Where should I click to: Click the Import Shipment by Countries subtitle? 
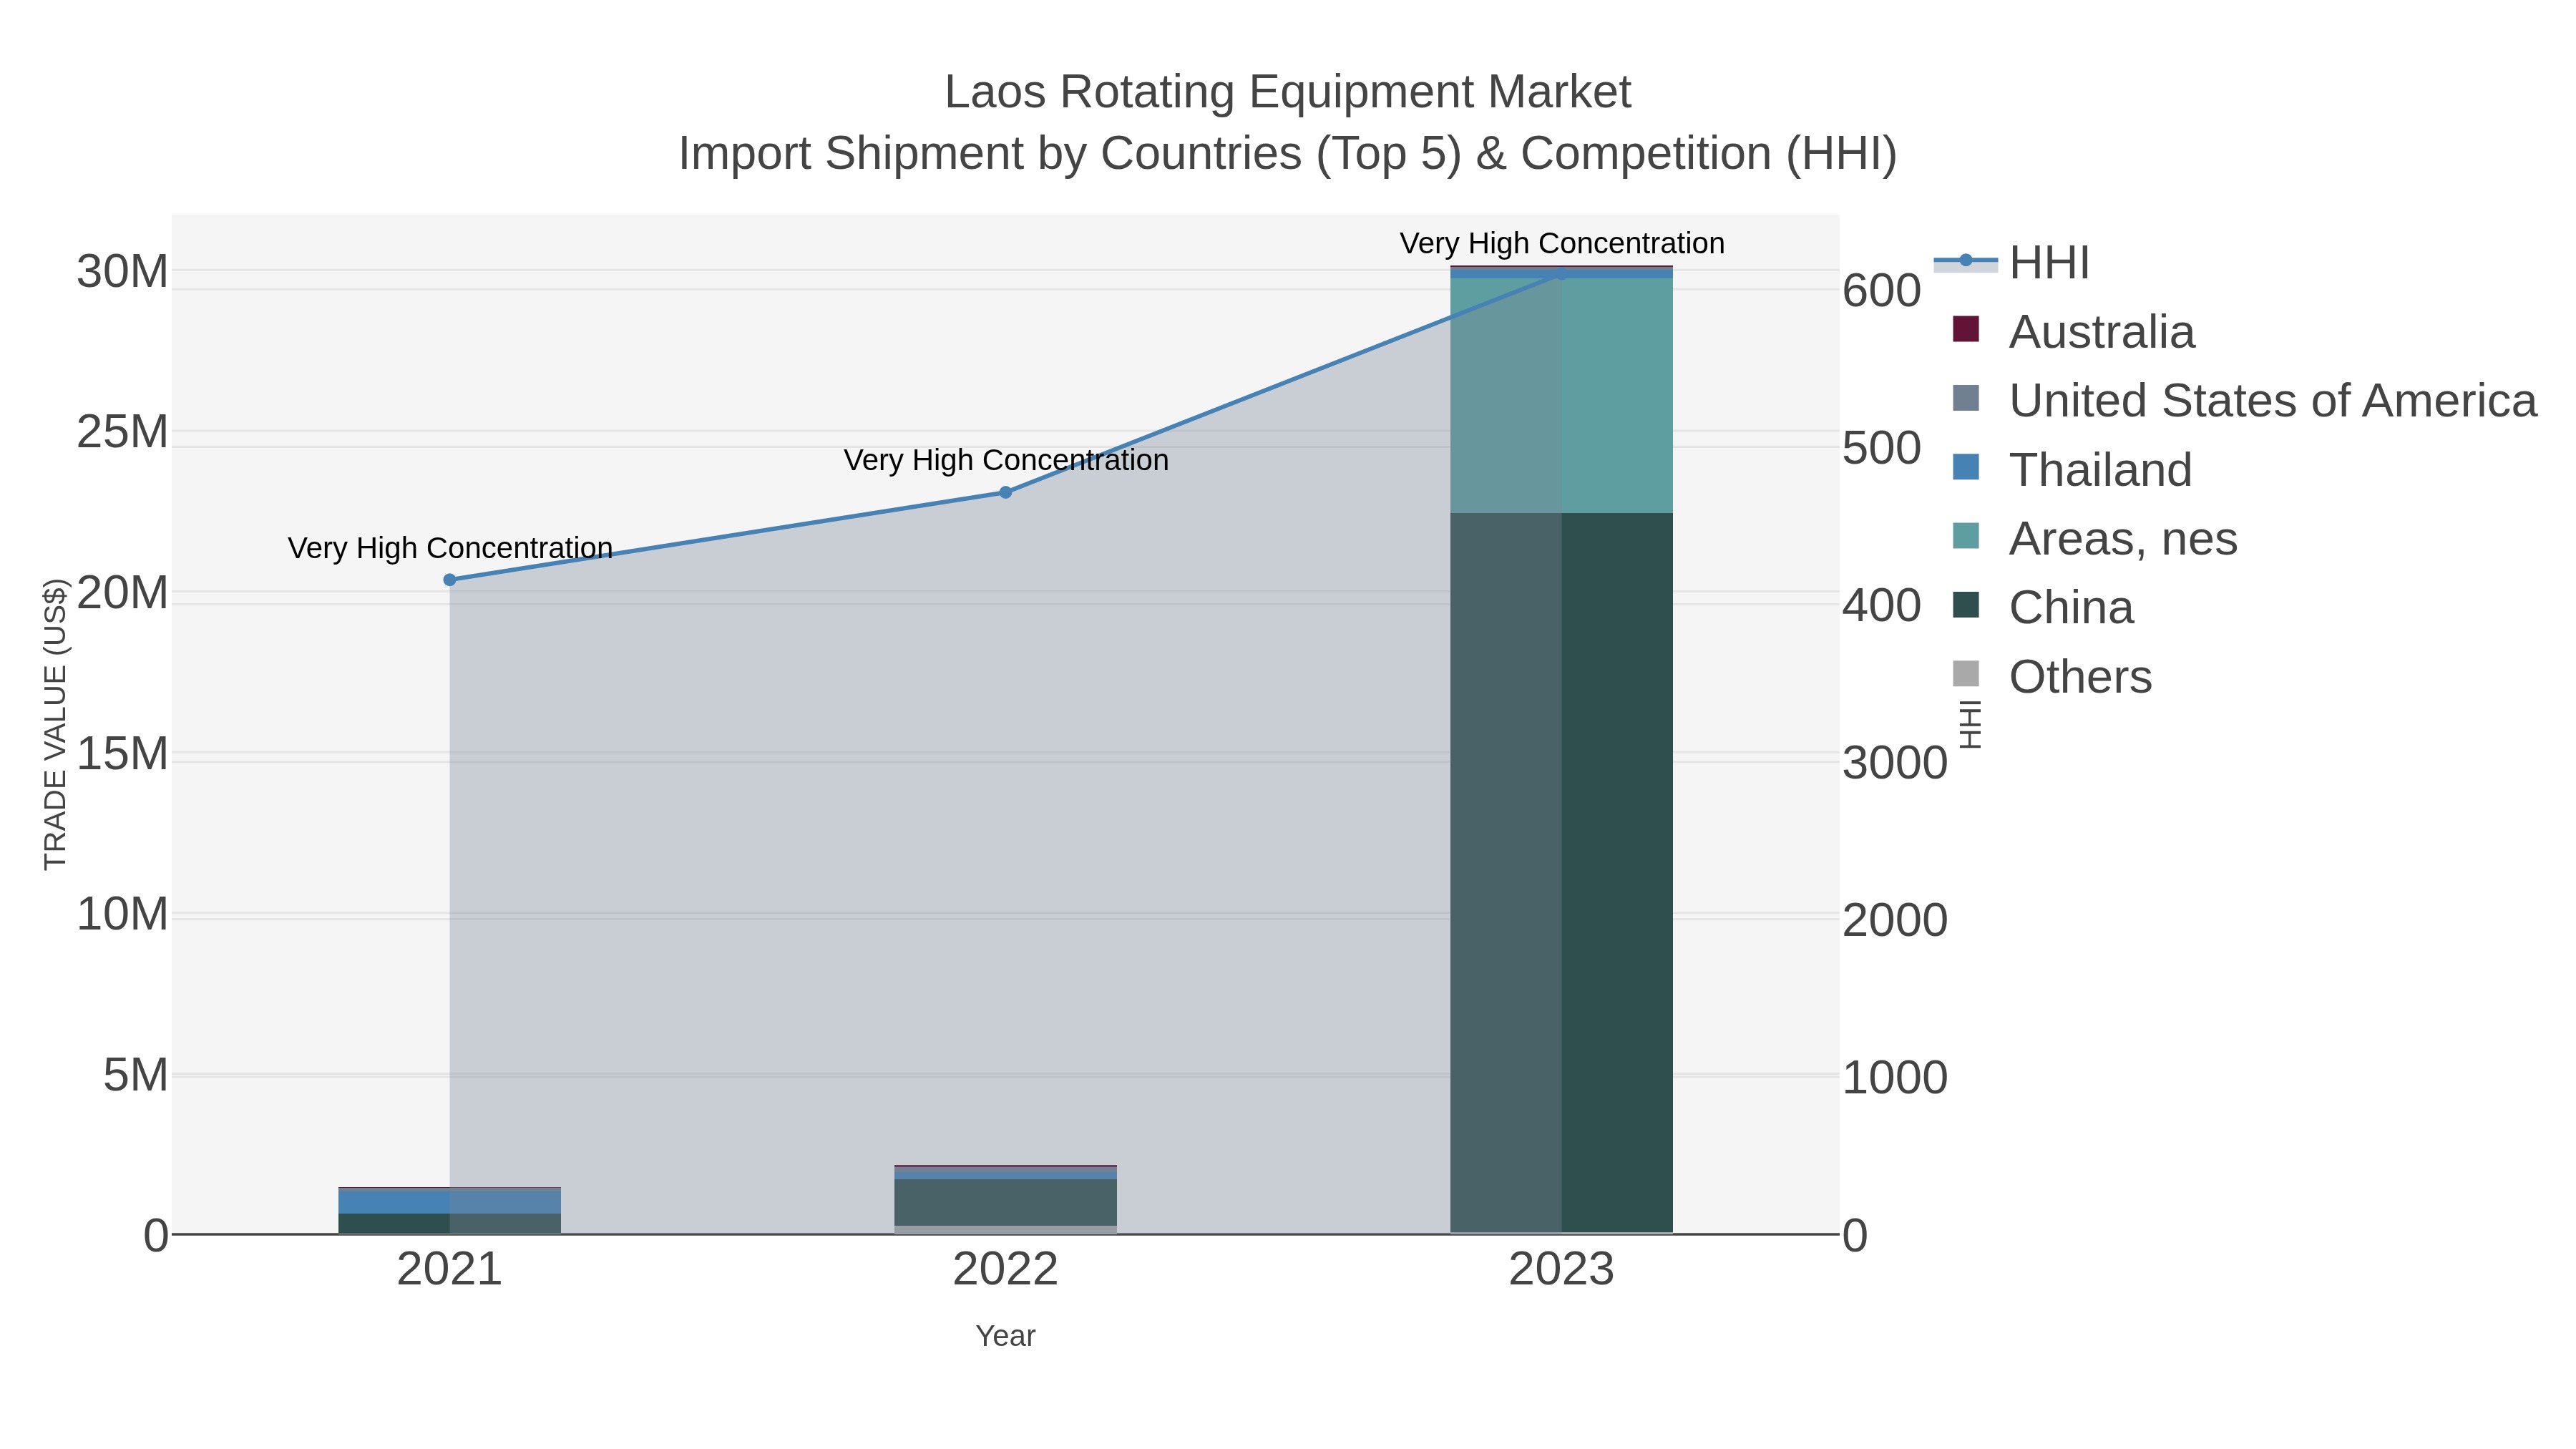1288,153
